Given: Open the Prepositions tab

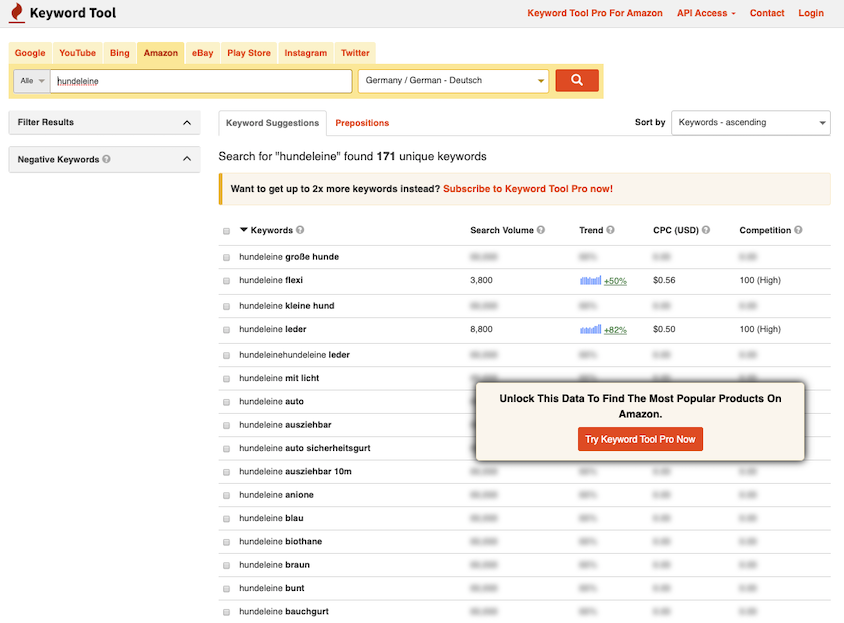Looking at the screenshot, I should [362, 123].
